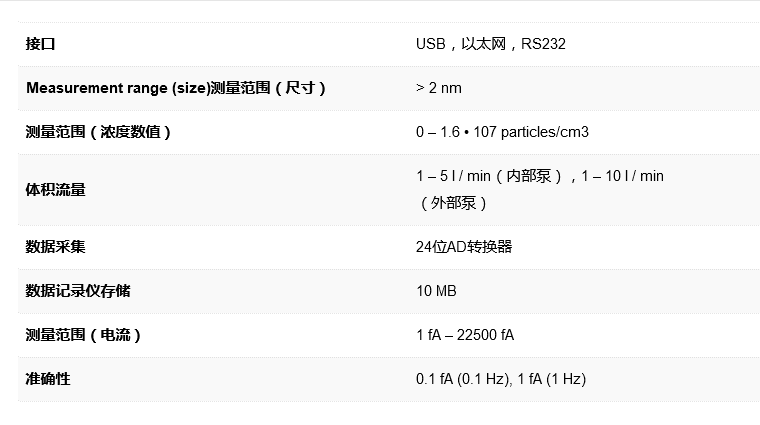The height and width of the screenshot is (425, 760).
Task: Click the 准确性 row label
Action: click(48, 379)
